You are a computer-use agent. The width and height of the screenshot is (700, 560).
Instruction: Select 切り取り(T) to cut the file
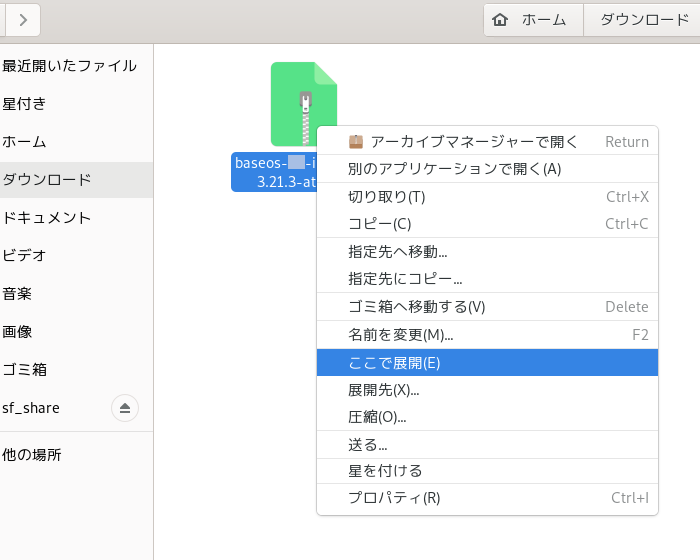[386, 197]
